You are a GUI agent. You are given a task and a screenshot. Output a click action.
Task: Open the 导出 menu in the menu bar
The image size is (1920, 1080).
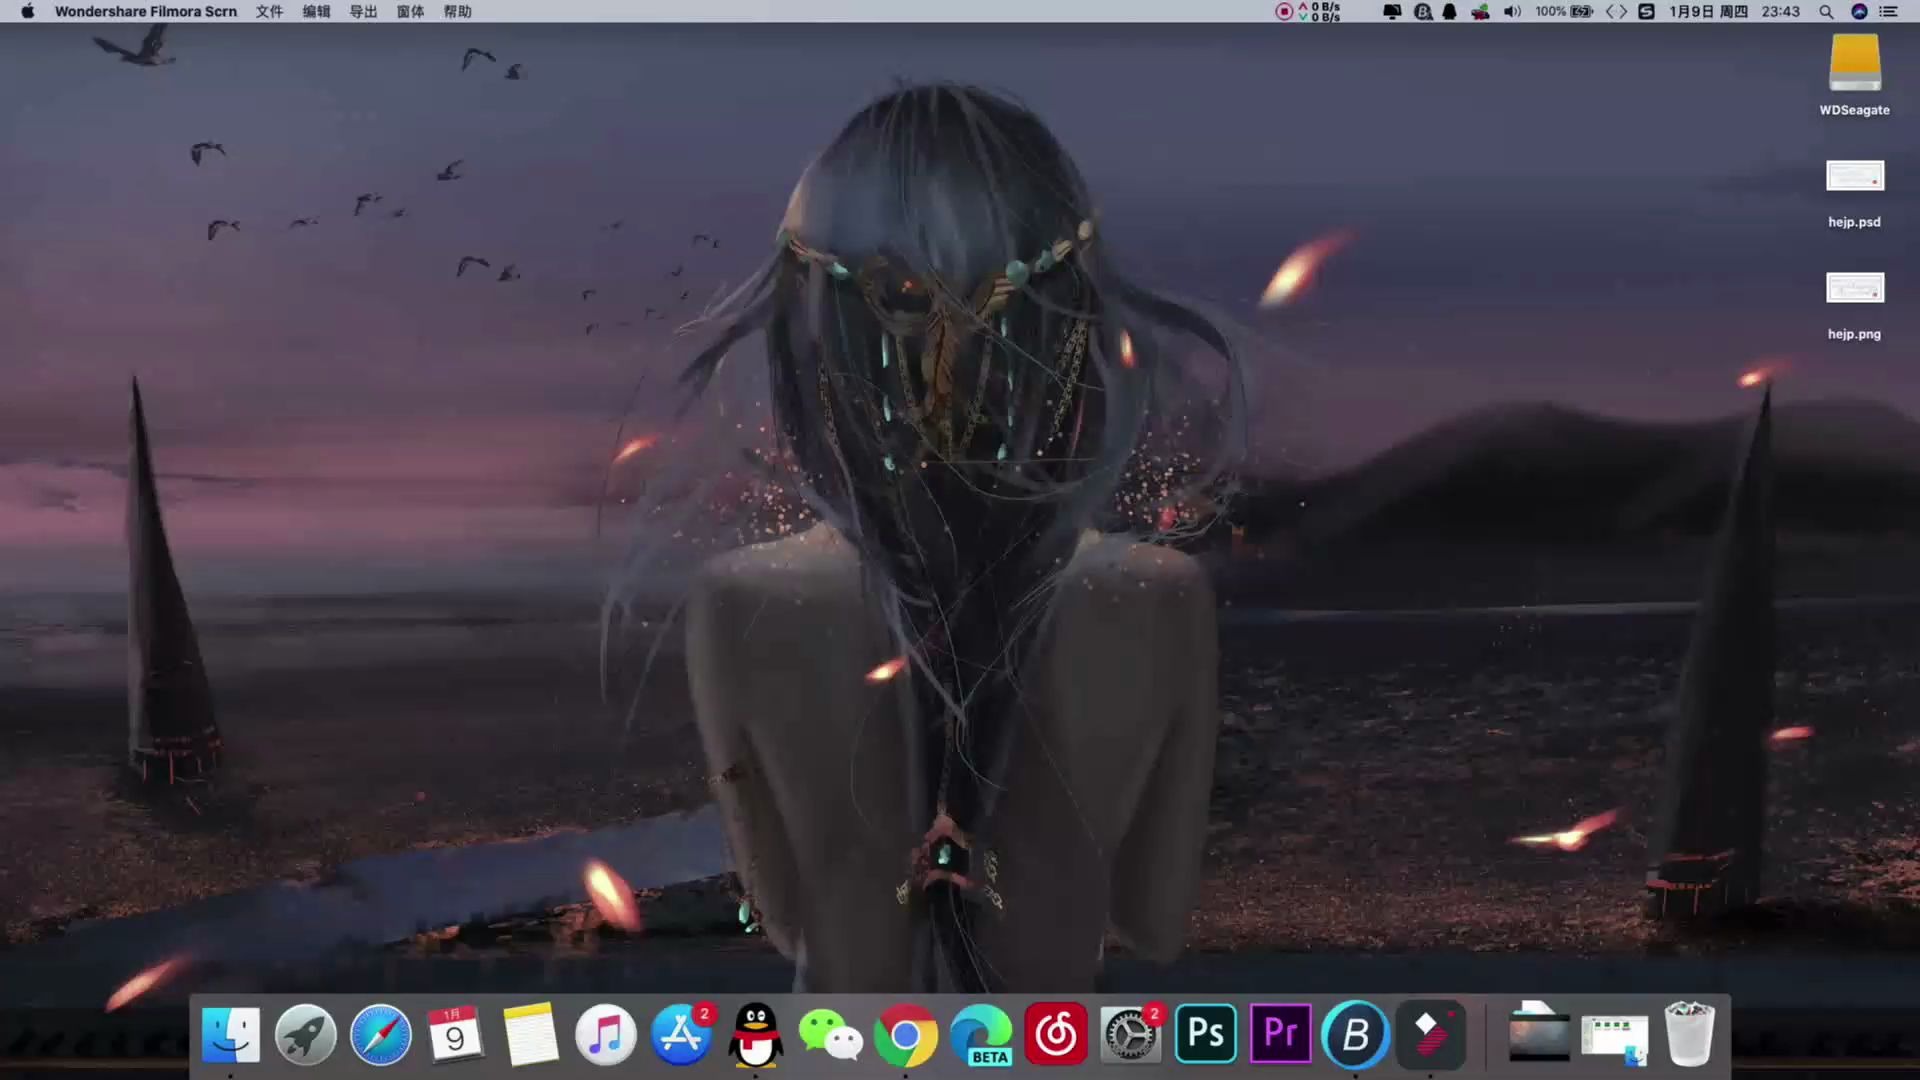(363, 12)
